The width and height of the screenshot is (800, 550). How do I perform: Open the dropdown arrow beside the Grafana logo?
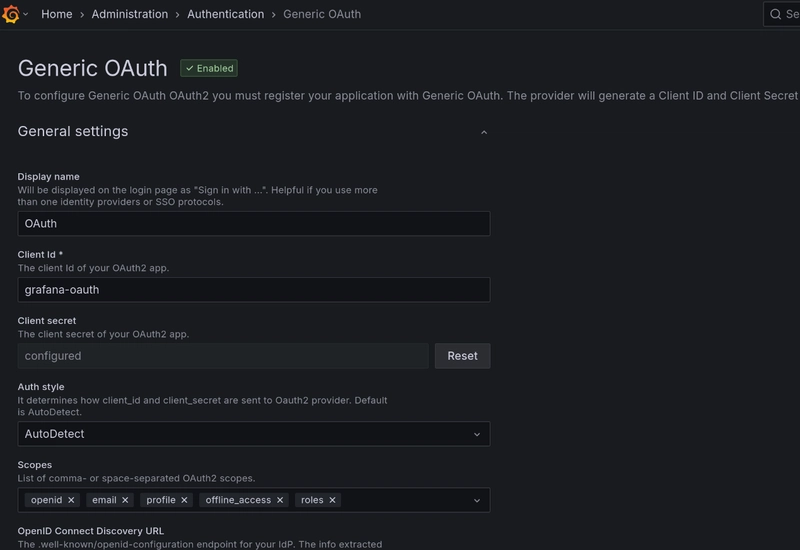point(26,14)
